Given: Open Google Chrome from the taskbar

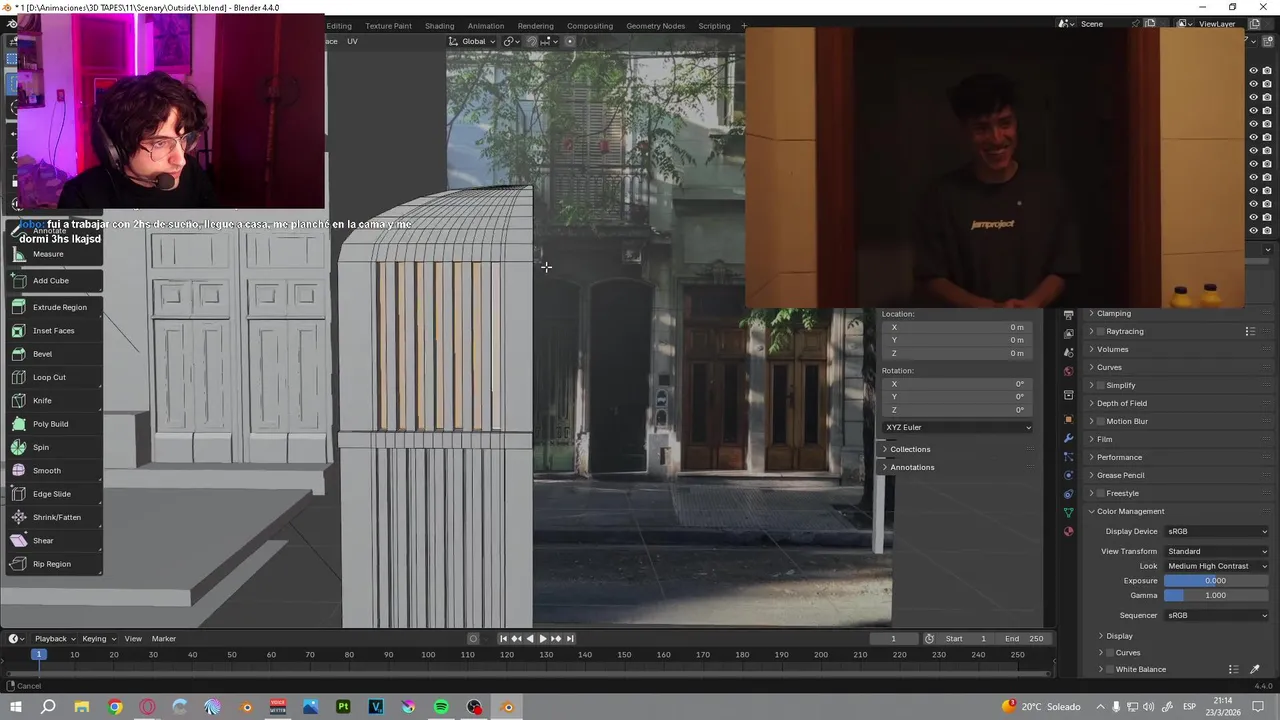Looking at the screenshot, I should click(115, 707).
